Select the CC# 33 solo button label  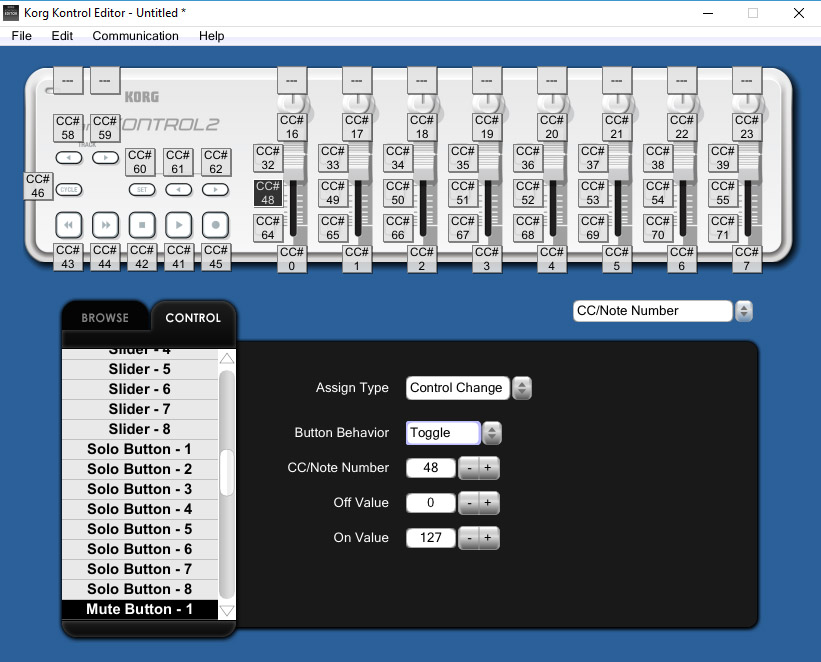click(x=332, y=158)
